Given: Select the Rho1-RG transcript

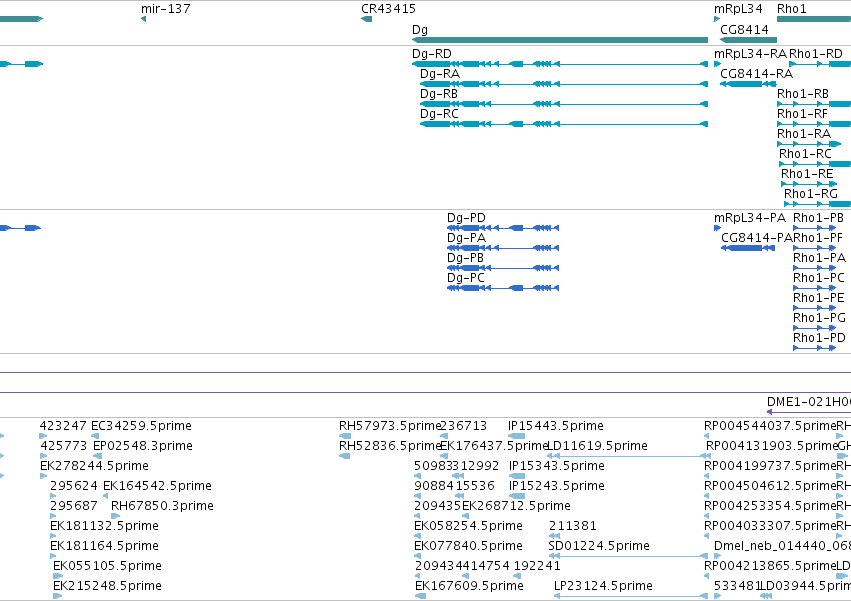Looking at the screenshot, I should click(x=817, y=205).
